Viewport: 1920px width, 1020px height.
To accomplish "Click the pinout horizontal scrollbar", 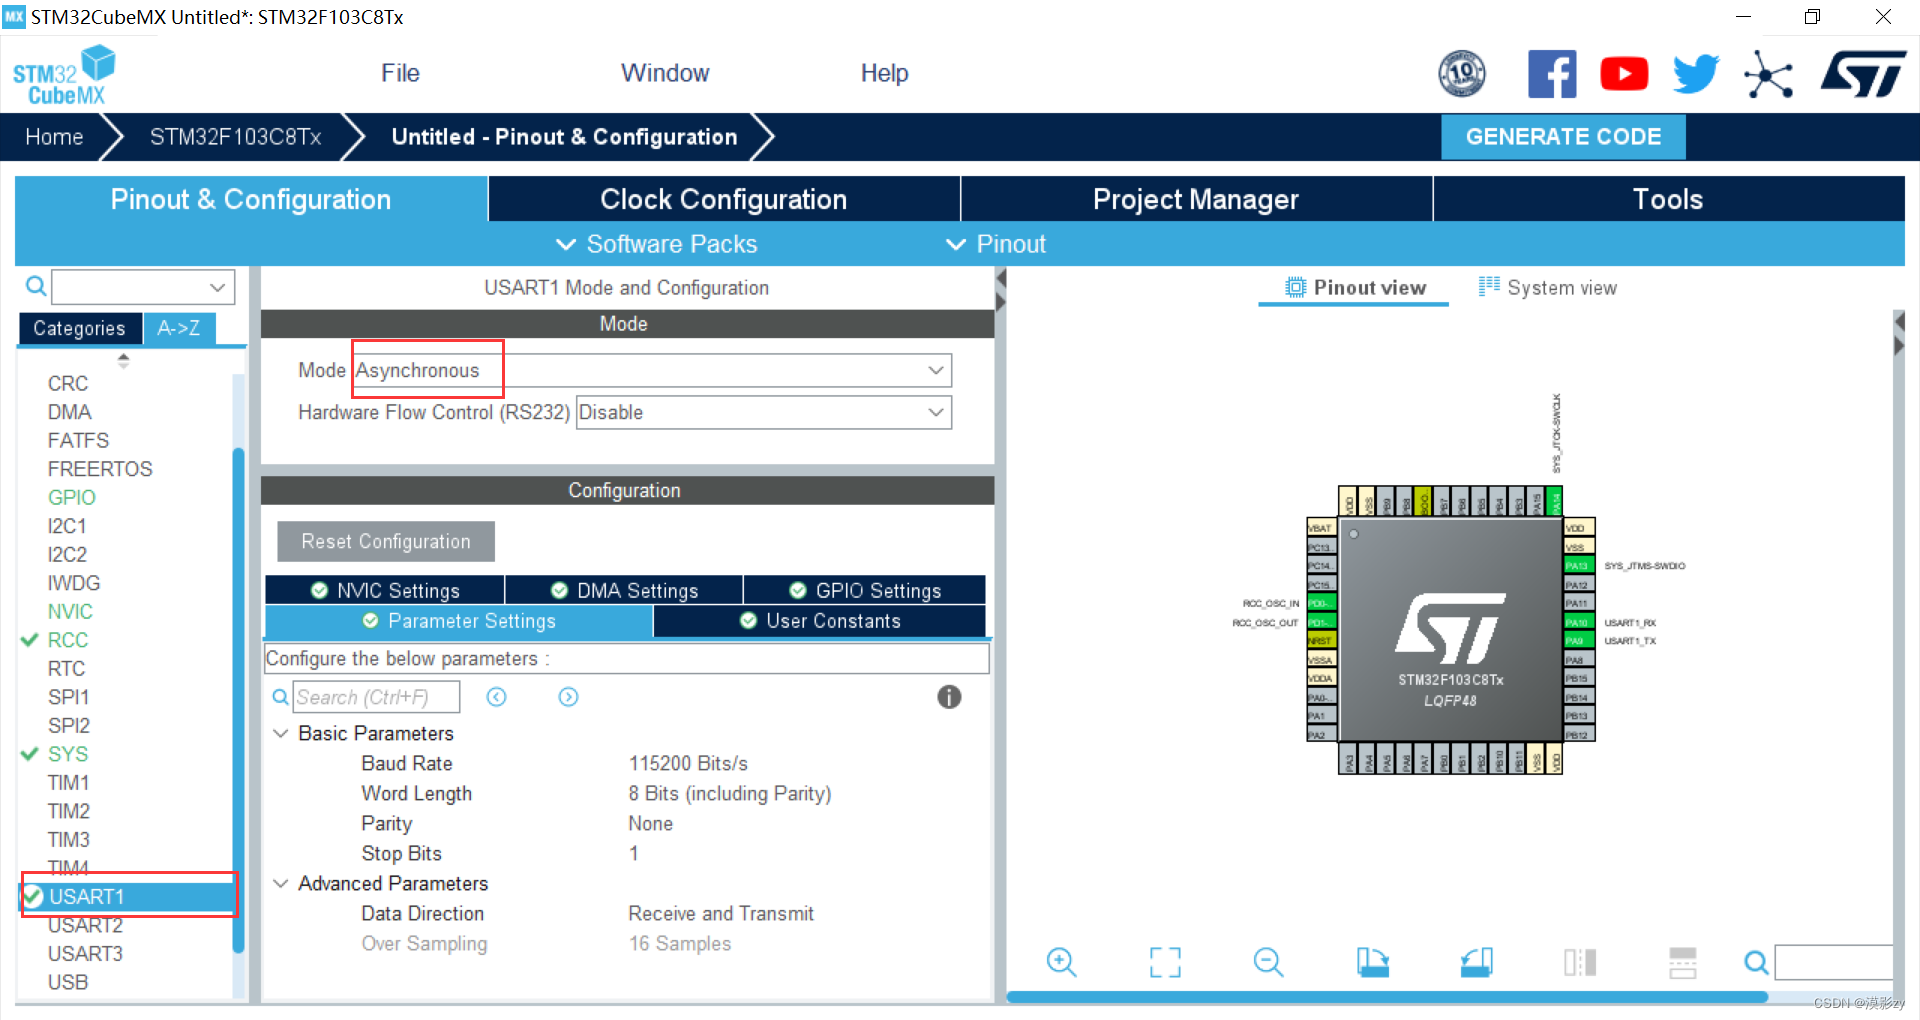I will tap(1387, 997).
